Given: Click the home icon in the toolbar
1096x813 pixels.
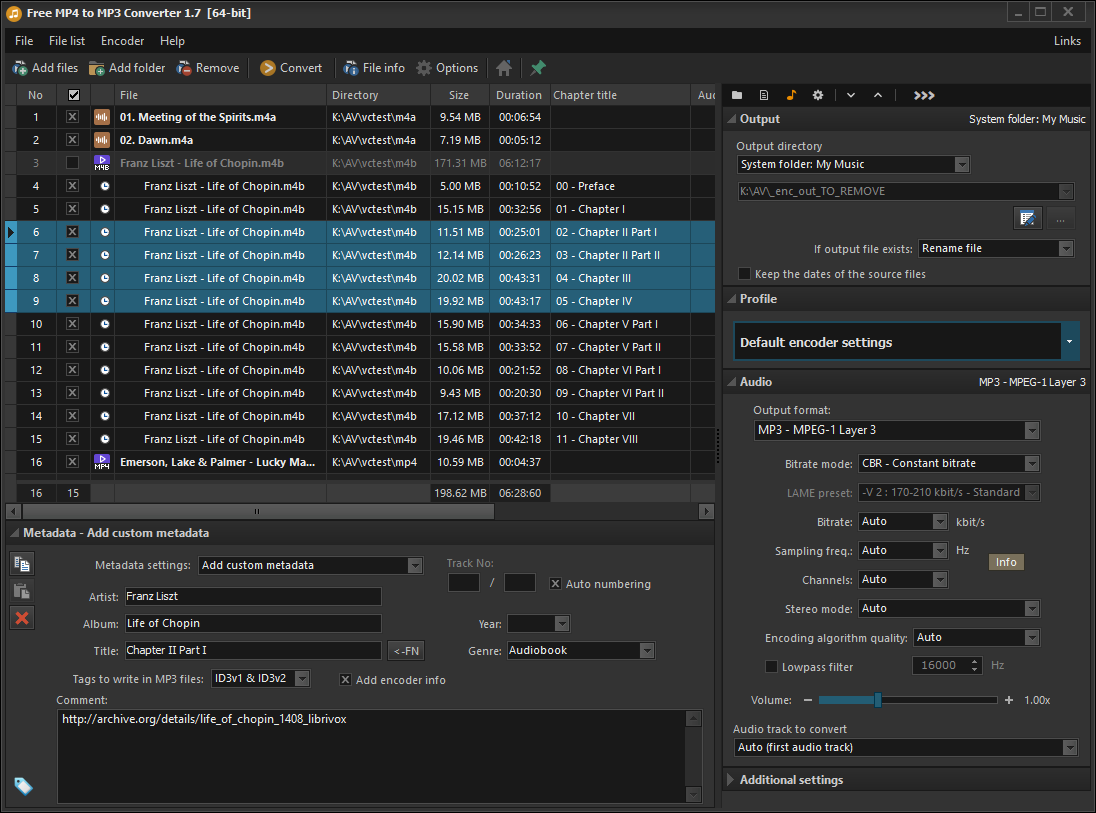Looking at the screenshot, I should coord(504,68).
